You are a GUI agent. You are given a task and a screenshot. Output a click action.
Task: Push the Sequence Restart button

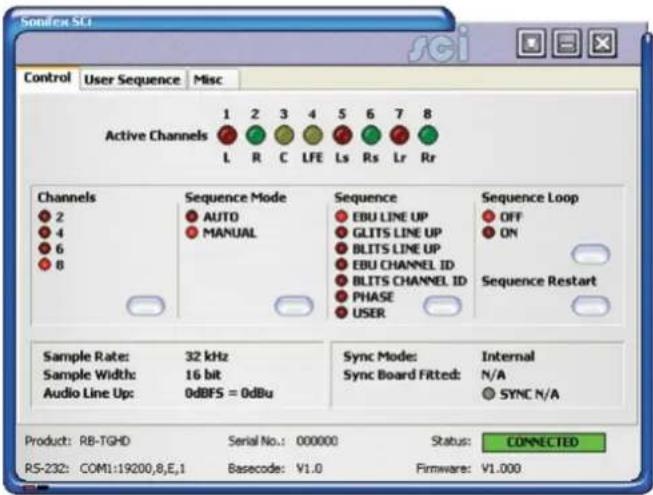[591, 306]
